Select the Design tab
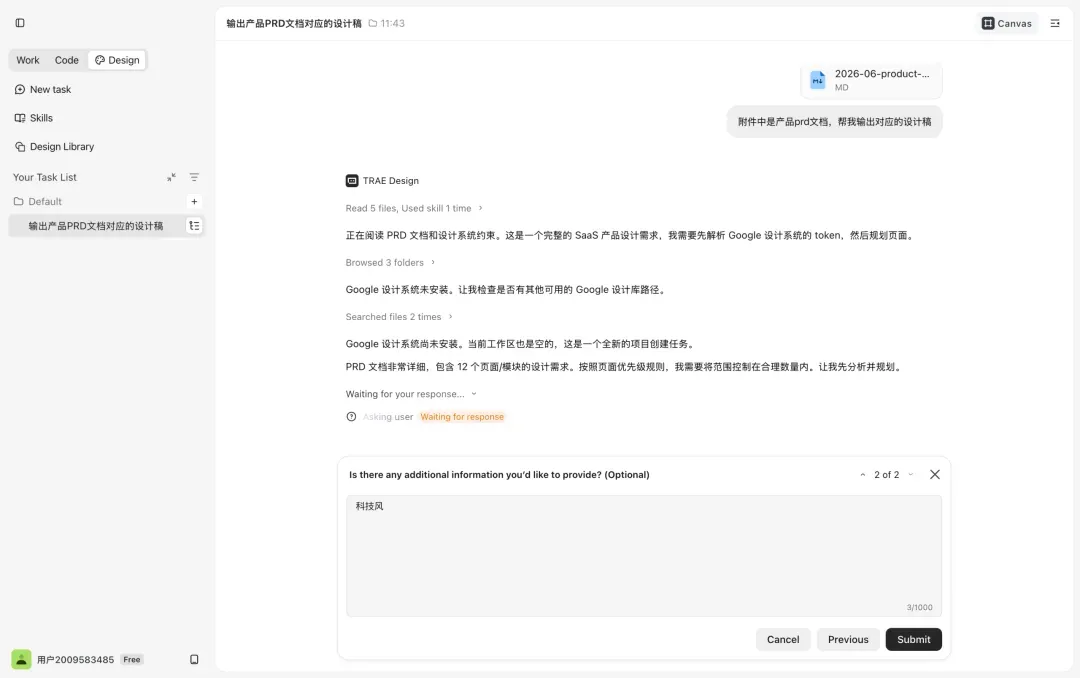Image resolution: width=1080 pixels, height=678 pixels. [x=117, y=60]
